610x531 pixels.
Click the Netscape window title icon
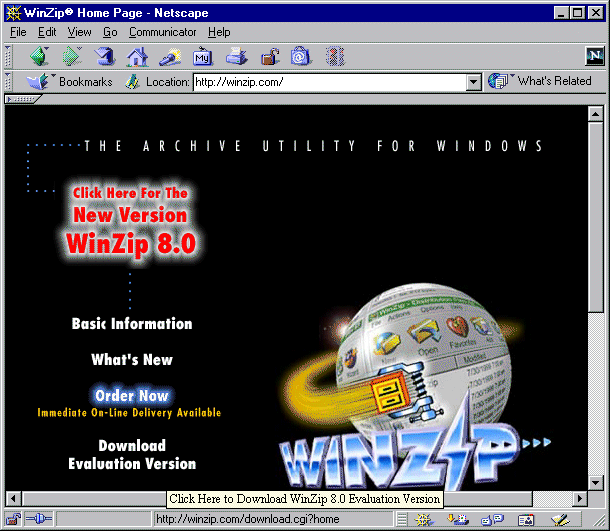(13, 13)
